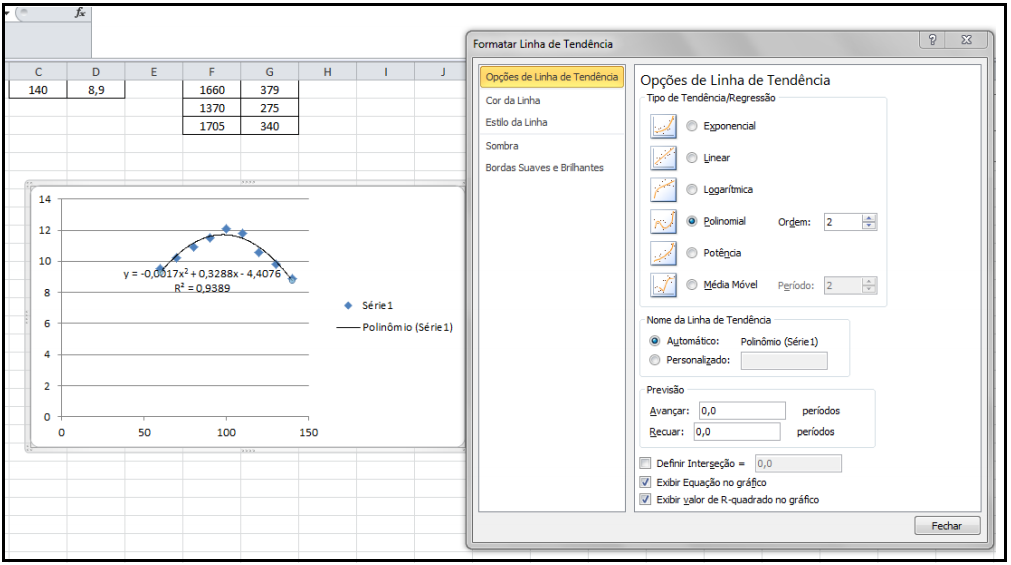Select the Exponencial radio button
This screenshot has height=565, width=1011.
pyautogui.click(x=692, y=126)
